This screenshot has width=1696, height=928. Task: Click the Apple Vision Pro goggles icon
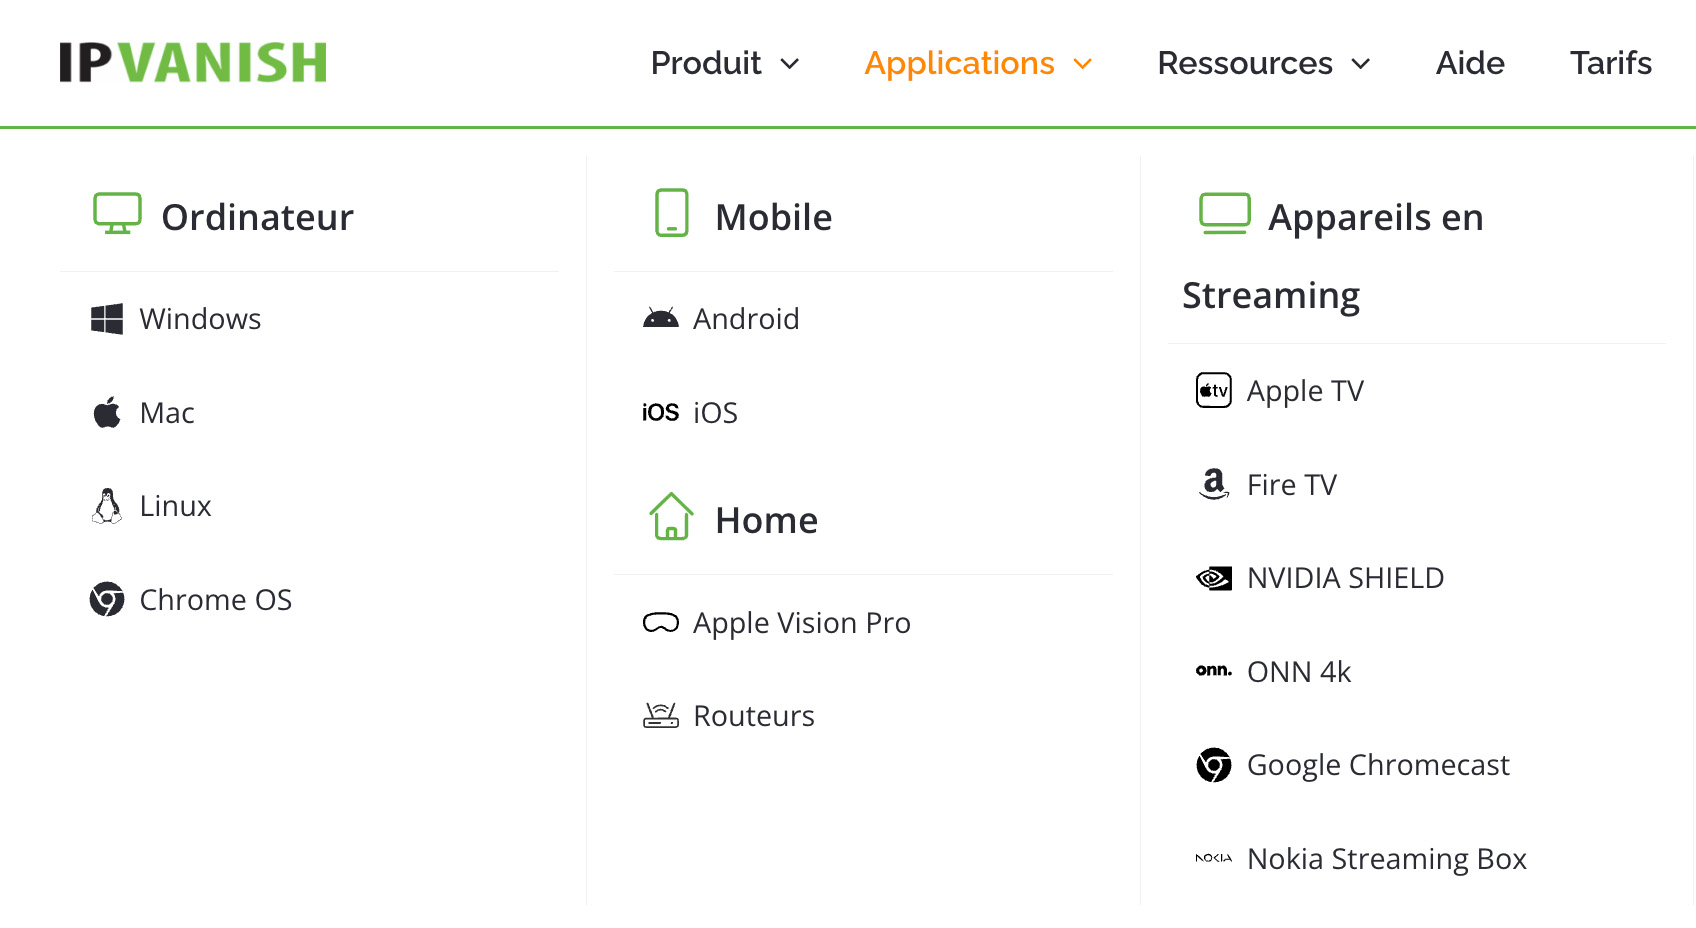(661, 622)
